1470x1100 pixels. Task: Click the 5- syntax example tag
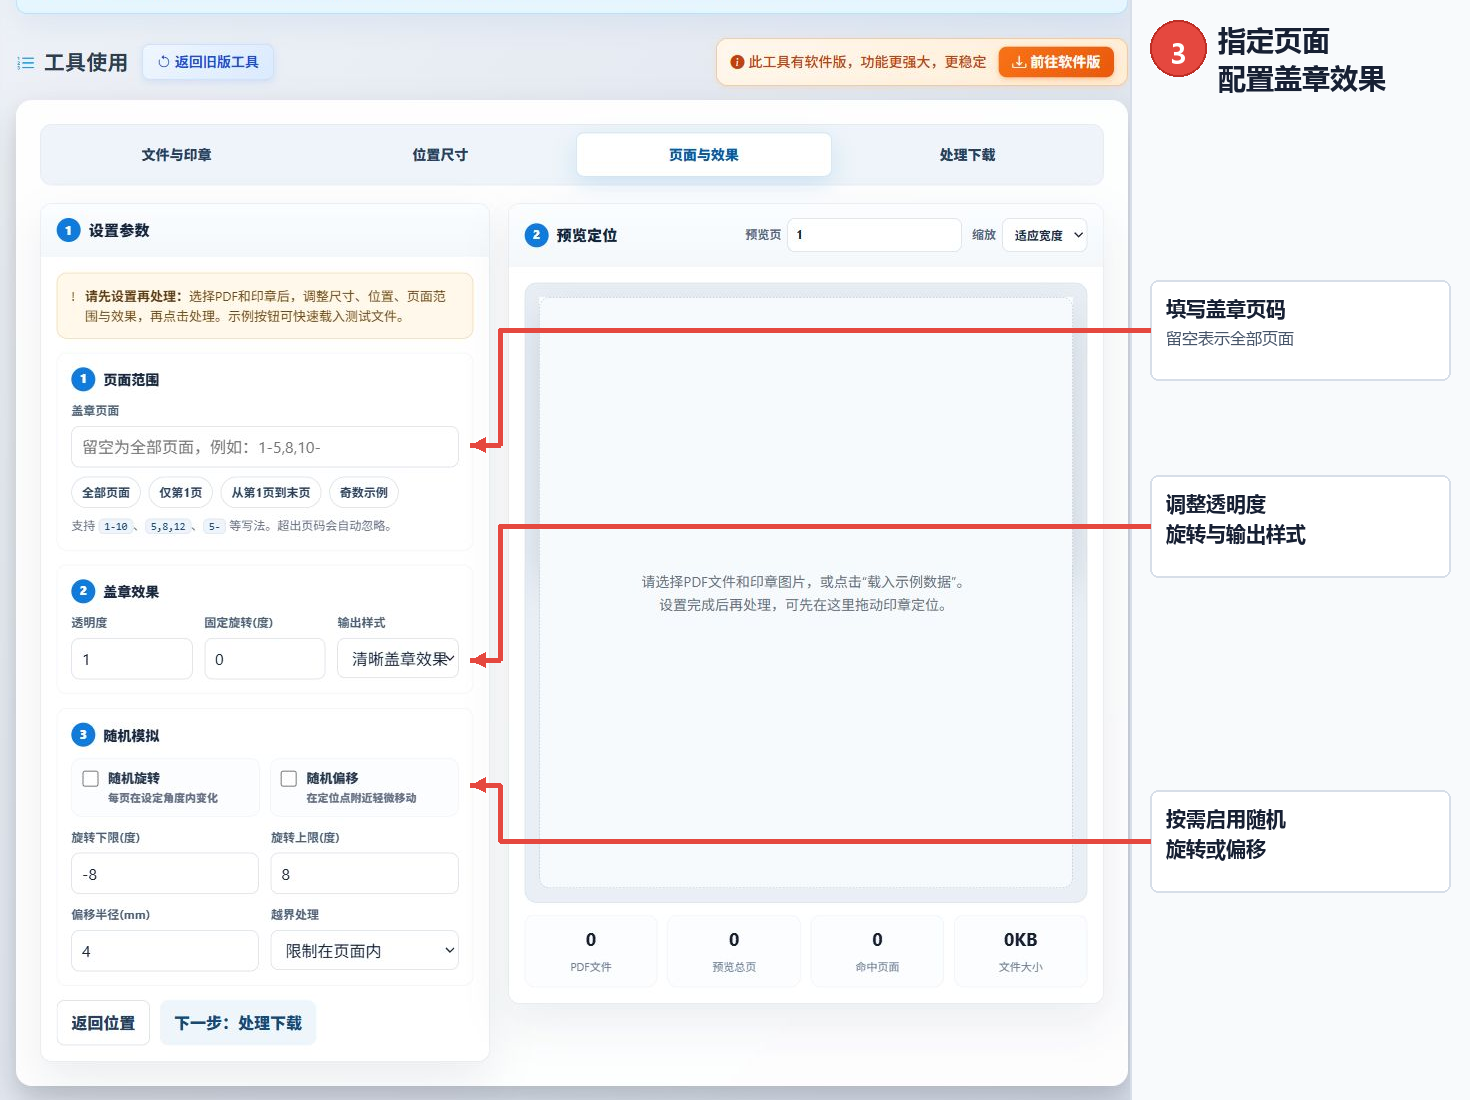pos(214,527)
